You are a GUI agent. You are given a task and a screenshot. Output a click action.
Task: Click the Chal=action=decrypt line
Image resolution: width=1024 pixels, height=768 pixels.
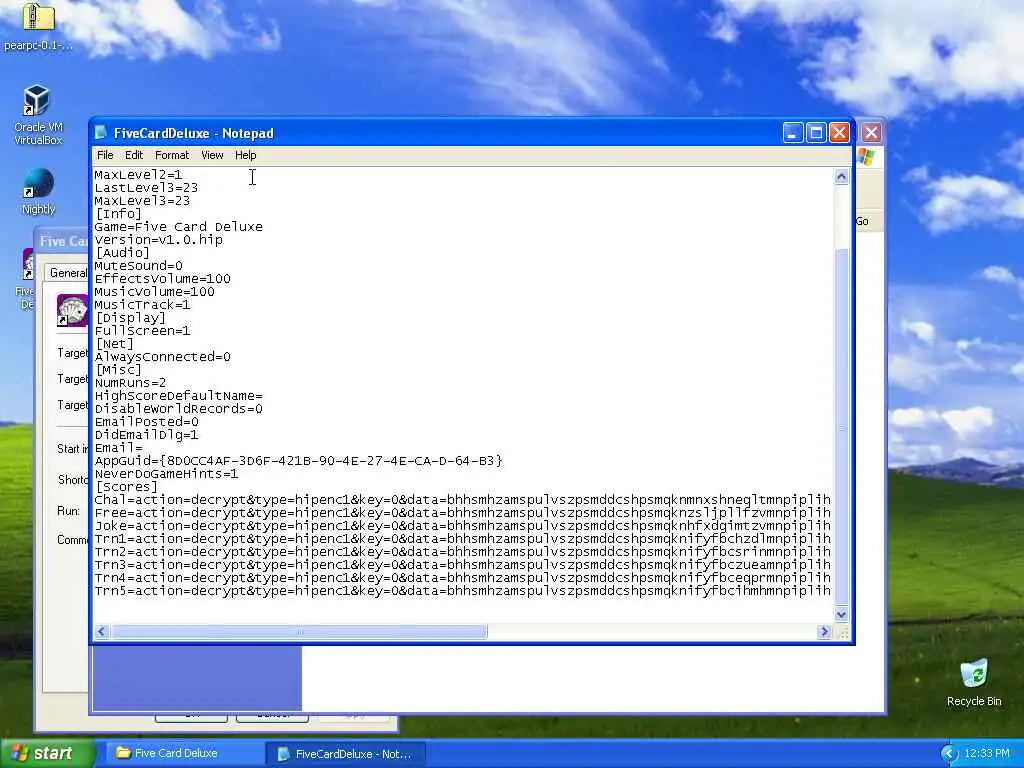pos(462,500)
